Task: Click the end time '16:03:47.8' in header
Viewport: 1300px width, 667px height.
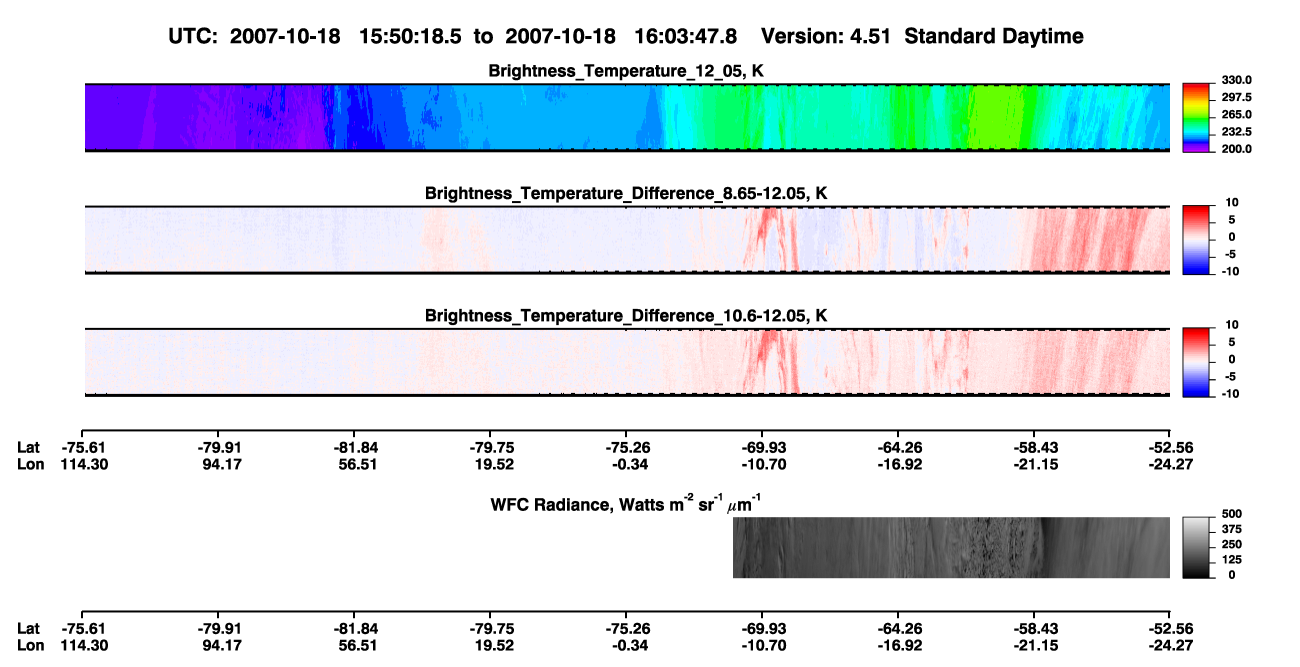Action: pyautogui.click(x=686, y=36)
